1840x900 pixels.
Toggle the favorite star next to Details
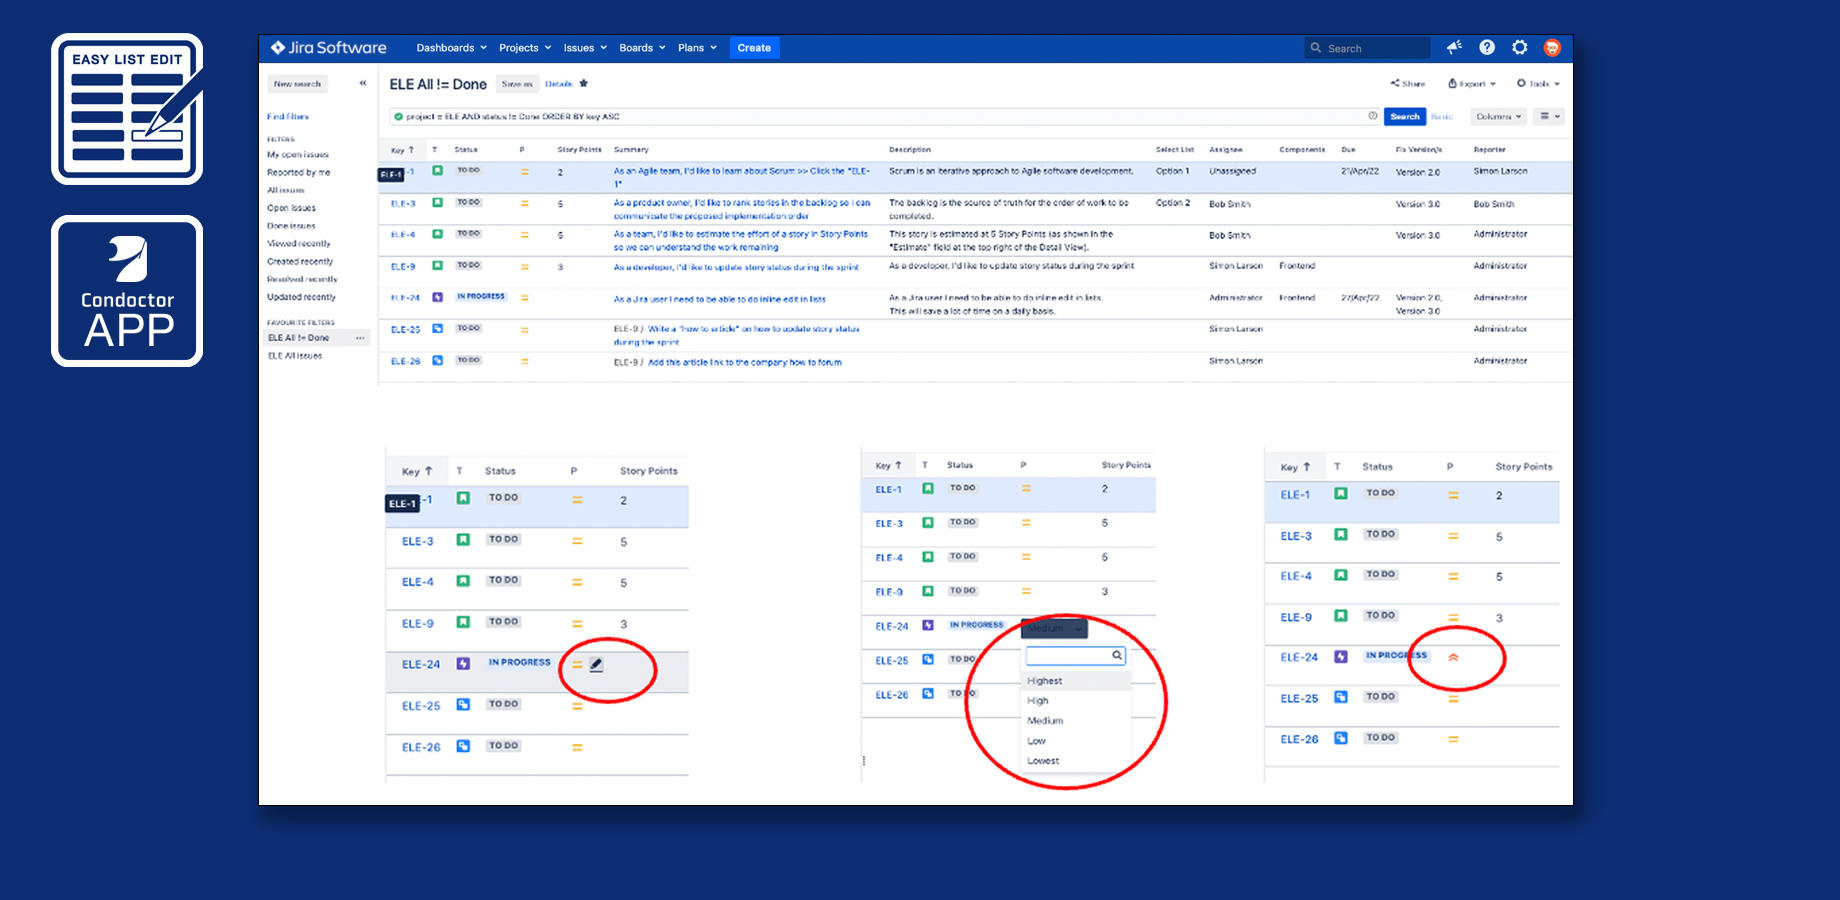[x=584, y=84]
